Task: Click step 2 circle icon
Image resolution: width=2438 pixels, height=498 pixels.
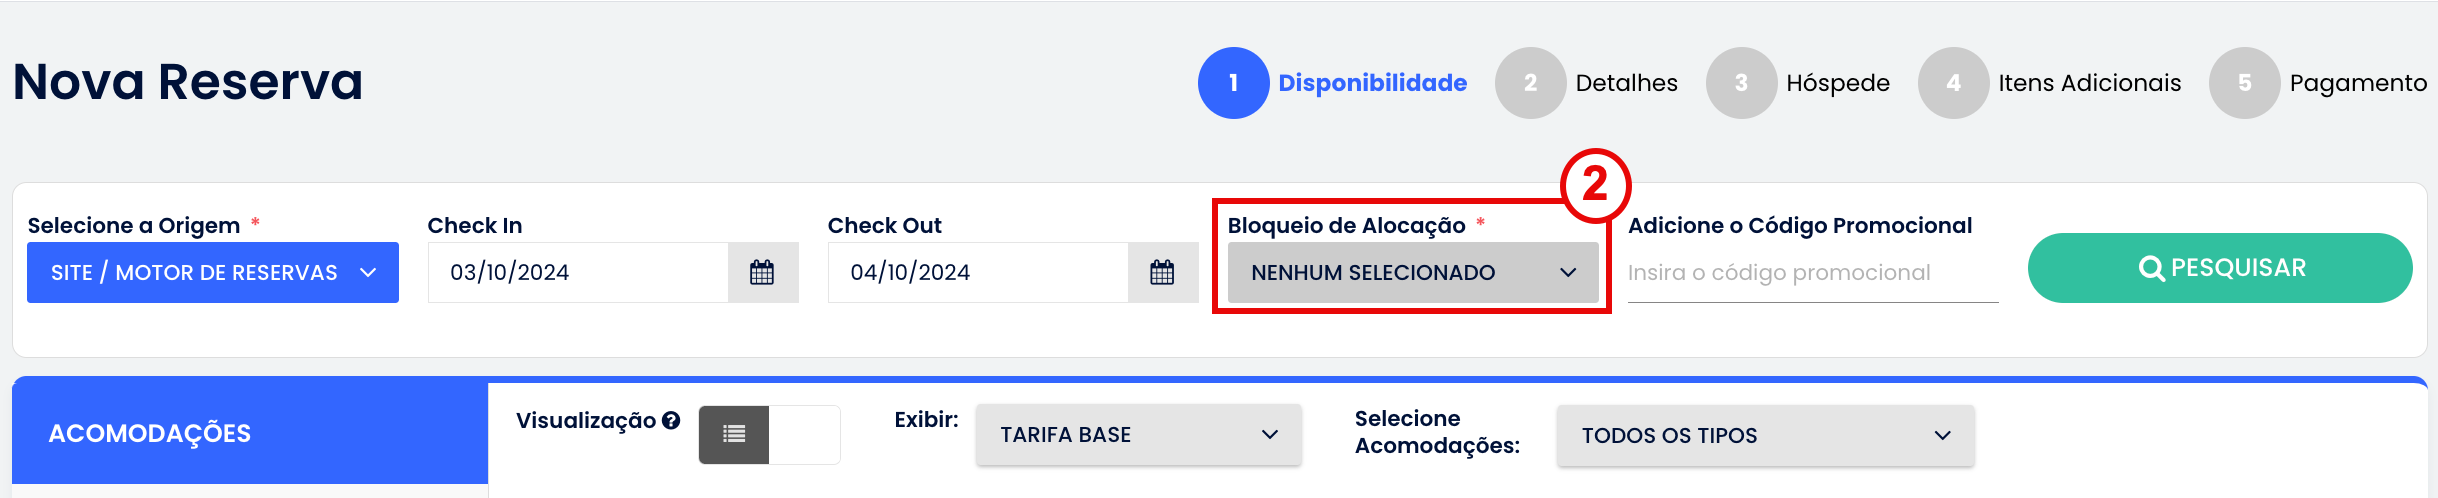Action: 1530,83
